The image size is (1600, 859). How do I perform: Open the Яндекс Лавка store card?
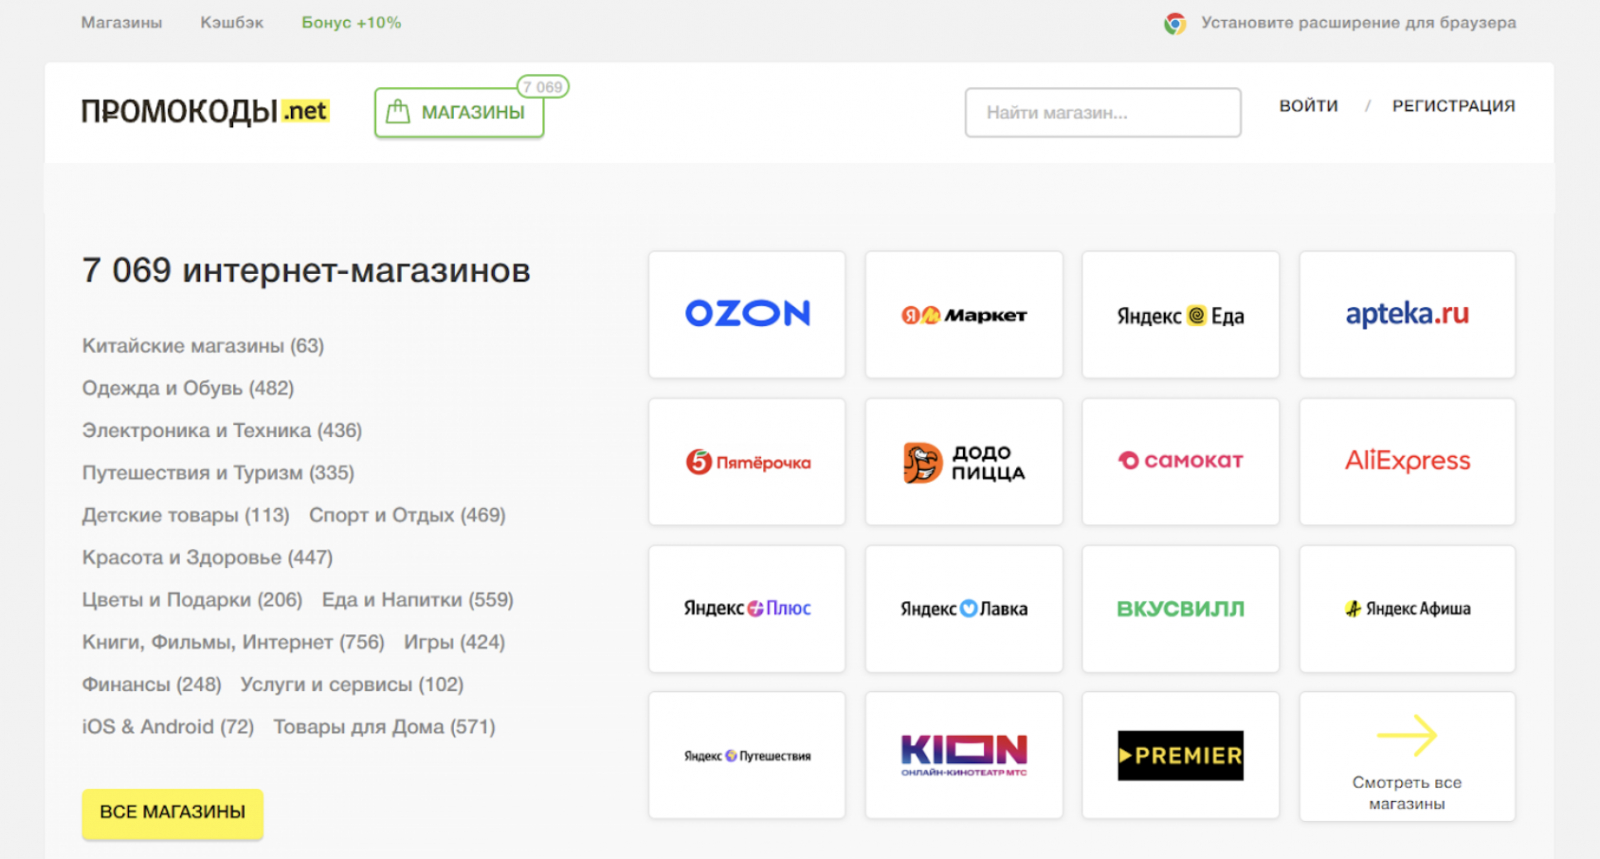[x=964, y=608]
